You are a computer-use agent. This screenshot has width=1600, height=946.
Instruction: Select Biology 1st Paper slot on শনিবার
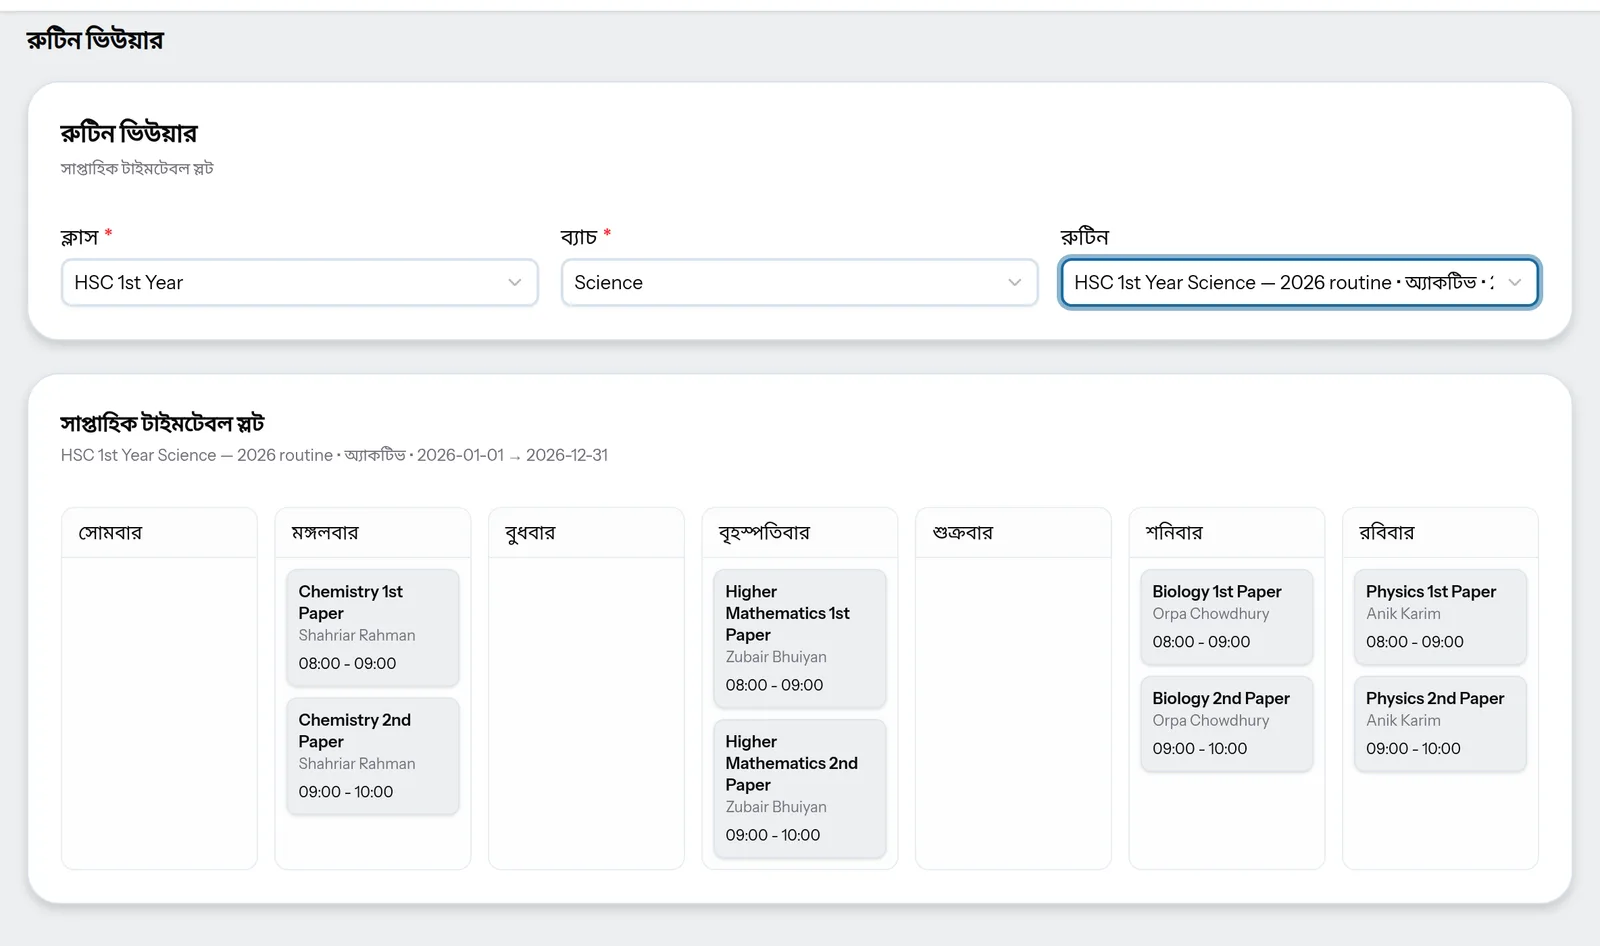coord(1226,617)
